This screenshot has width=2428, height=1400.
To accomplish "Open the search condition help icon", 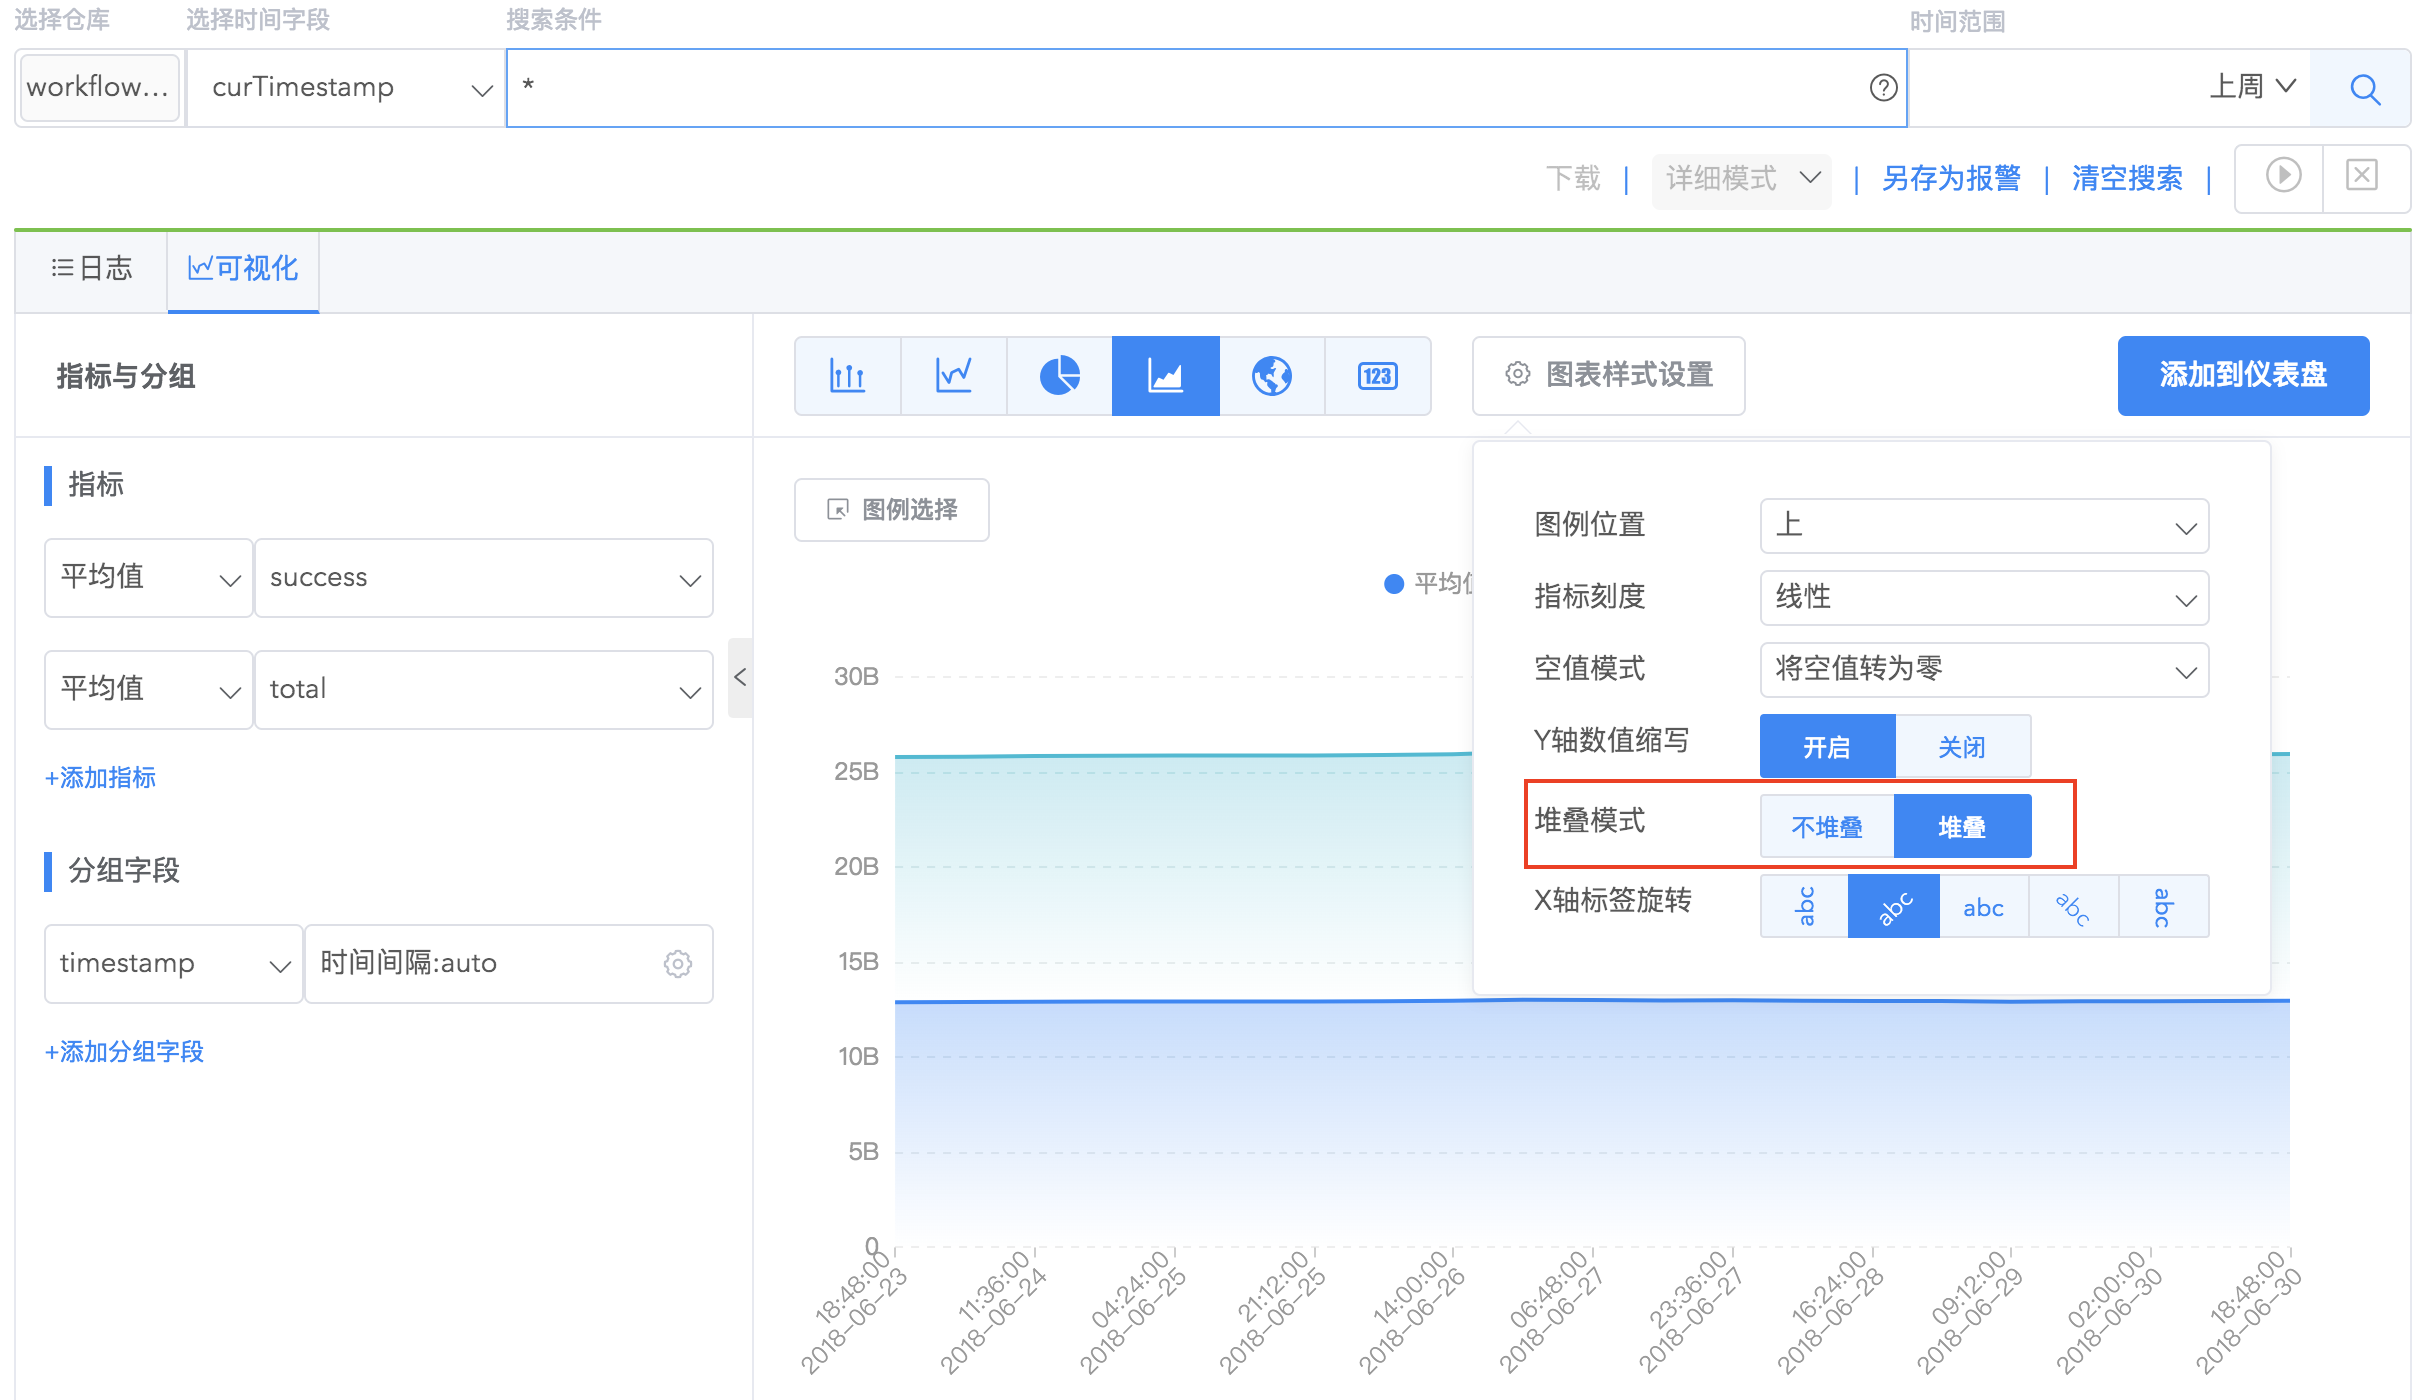I will tap(1883, 88).
